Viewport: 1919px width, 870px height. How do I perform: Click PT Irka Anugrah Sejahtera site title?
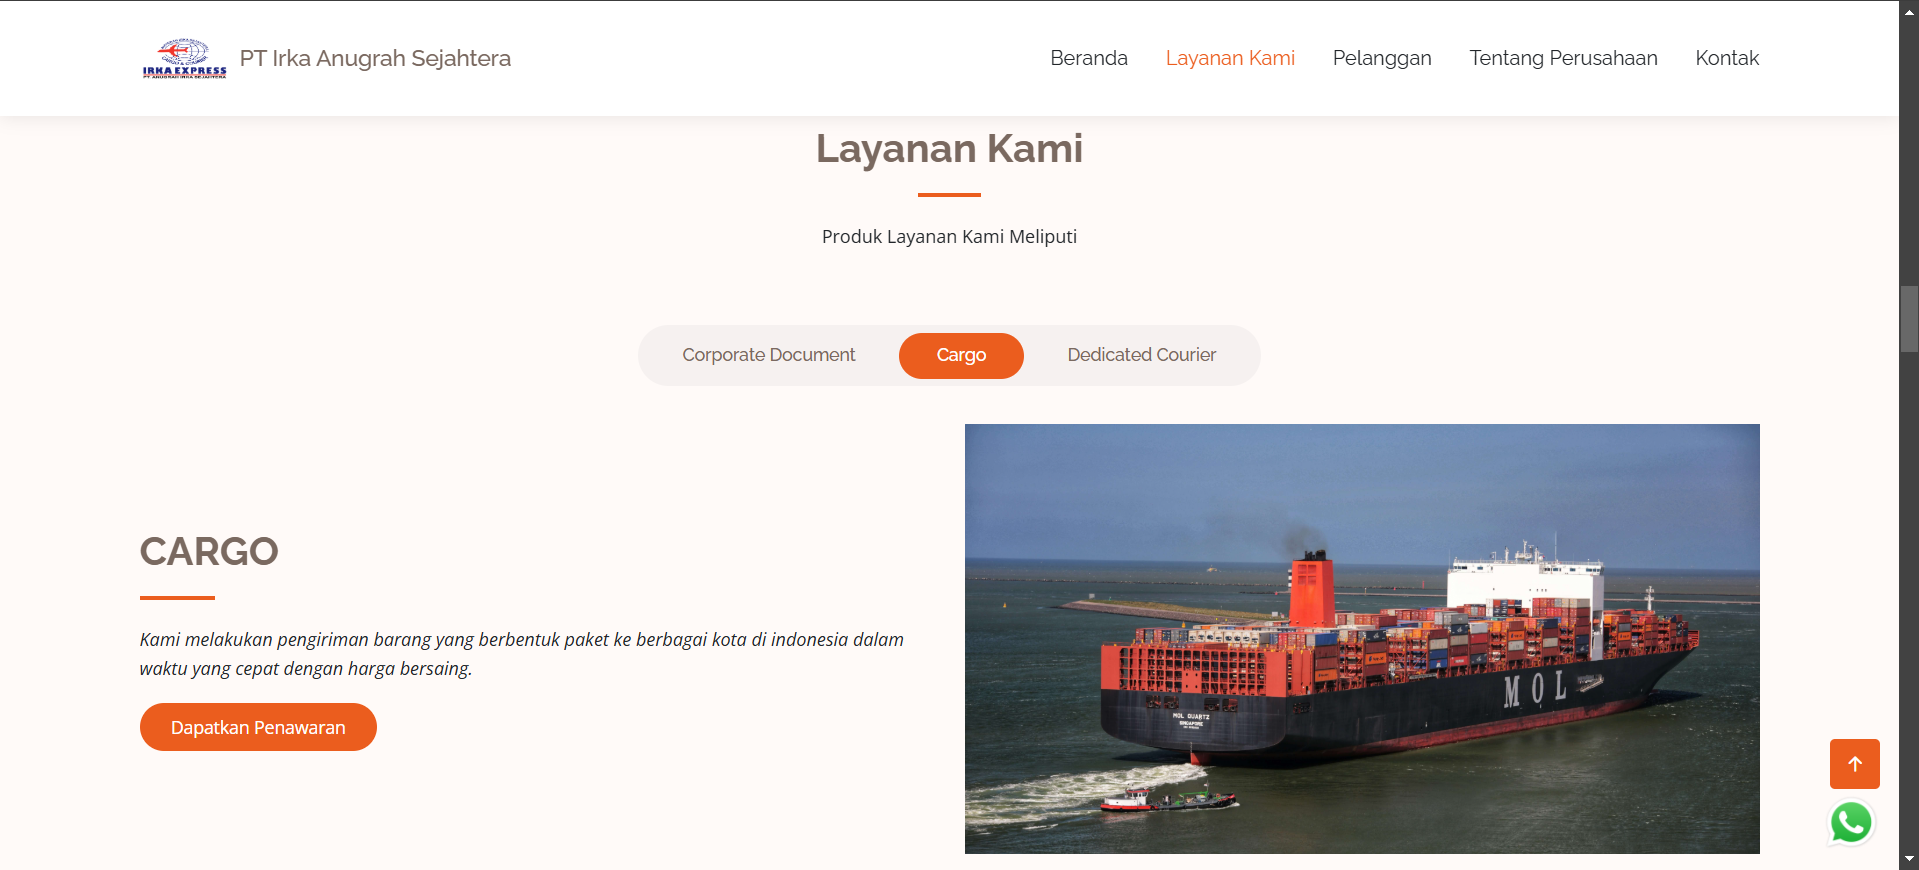[x=375, y=58]
